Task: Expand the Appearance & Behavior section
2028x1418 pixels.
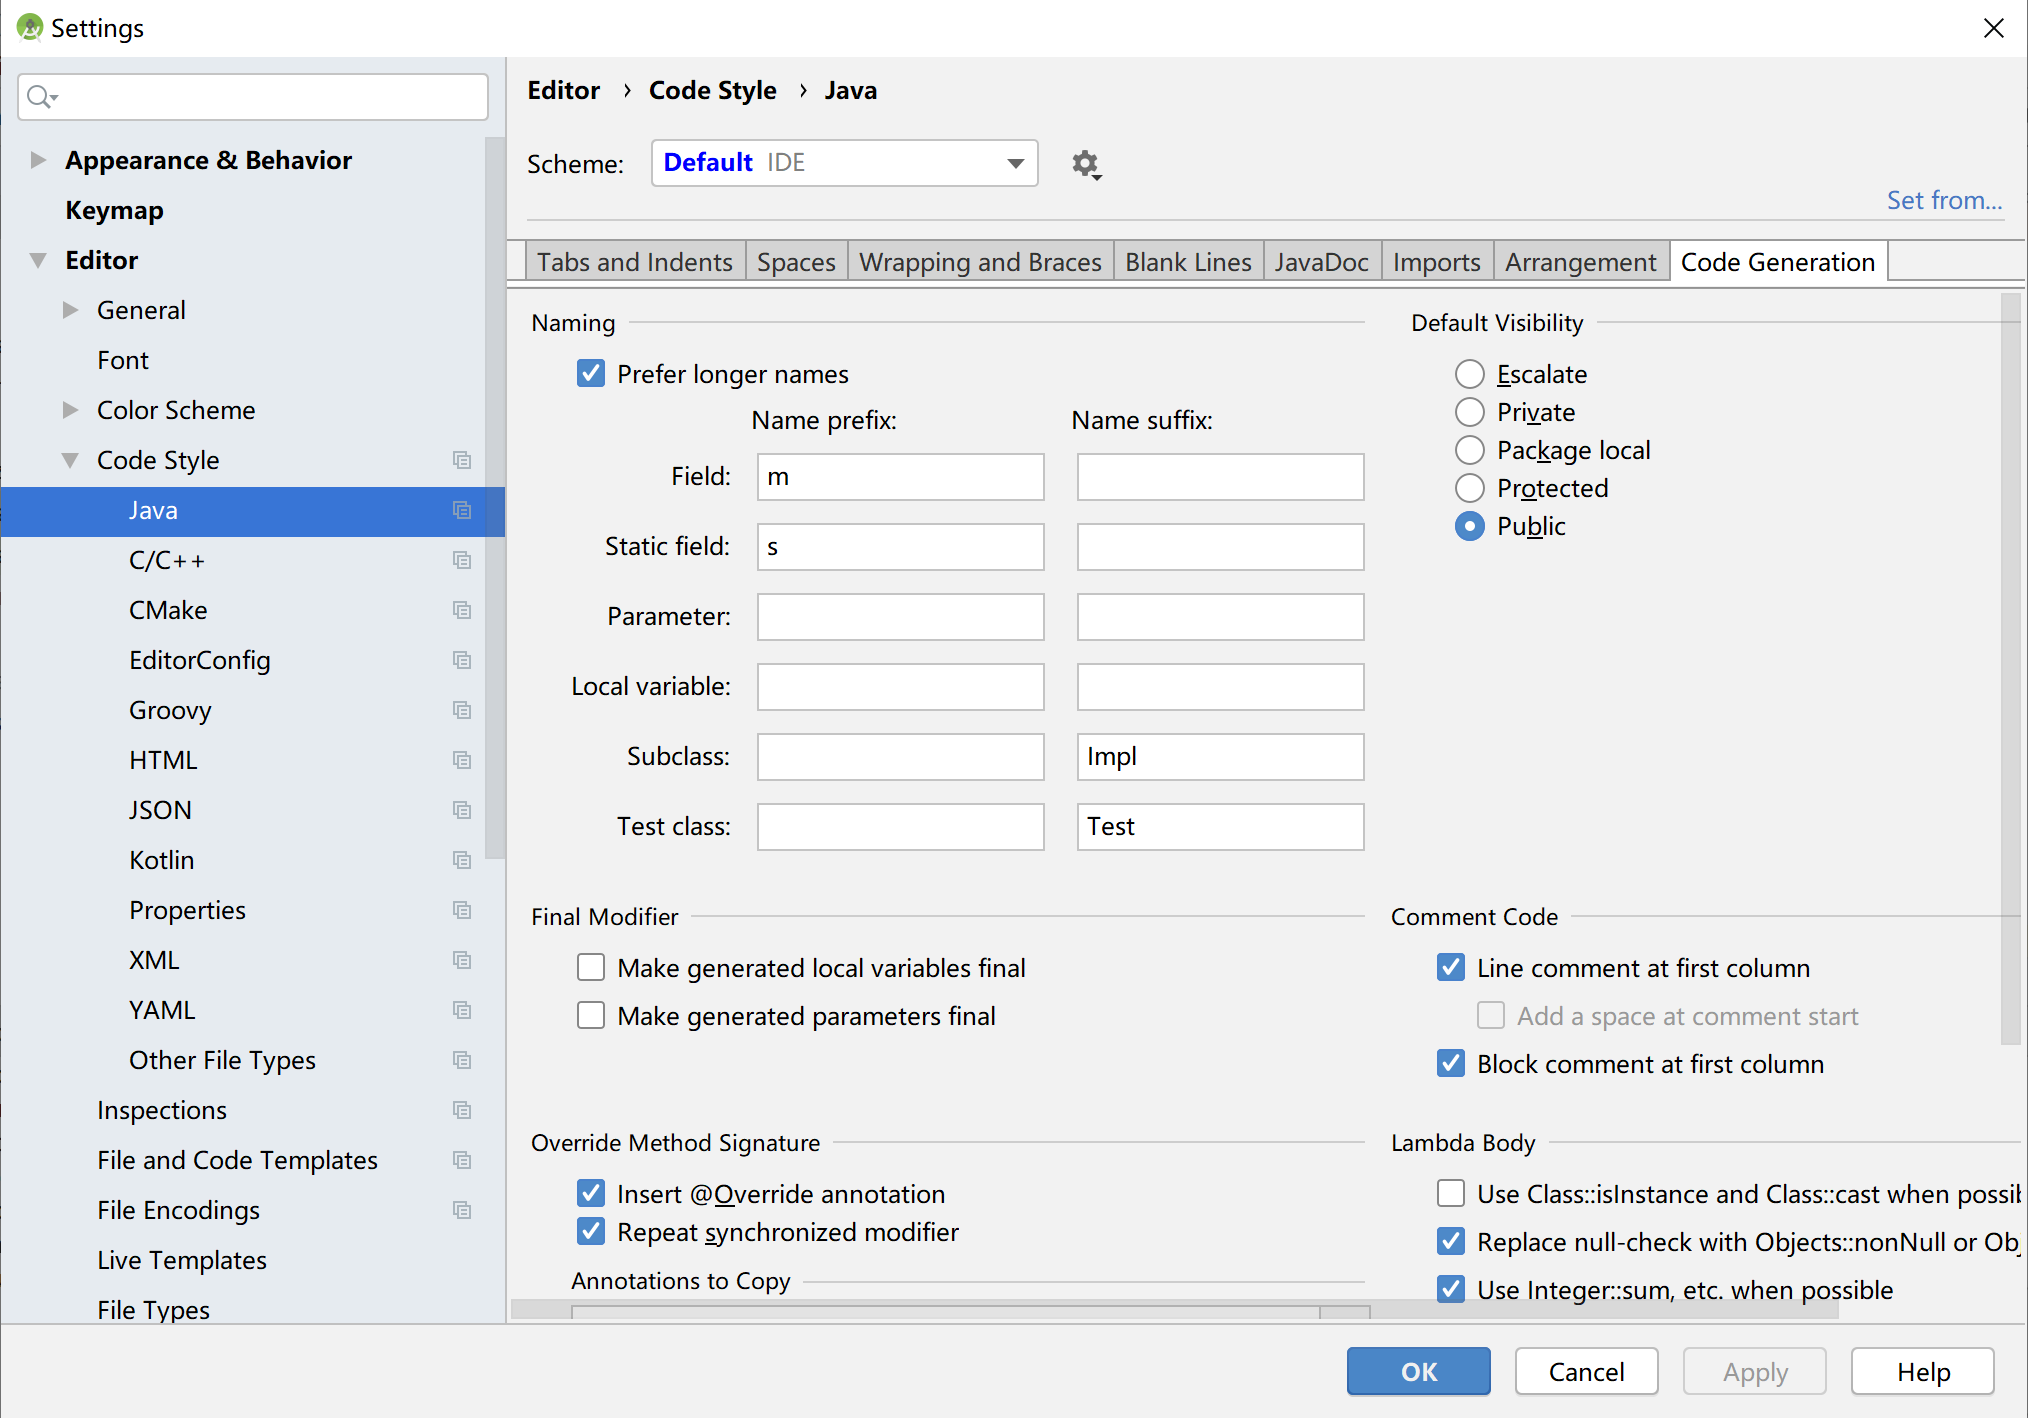Action: tap(38, 160)
